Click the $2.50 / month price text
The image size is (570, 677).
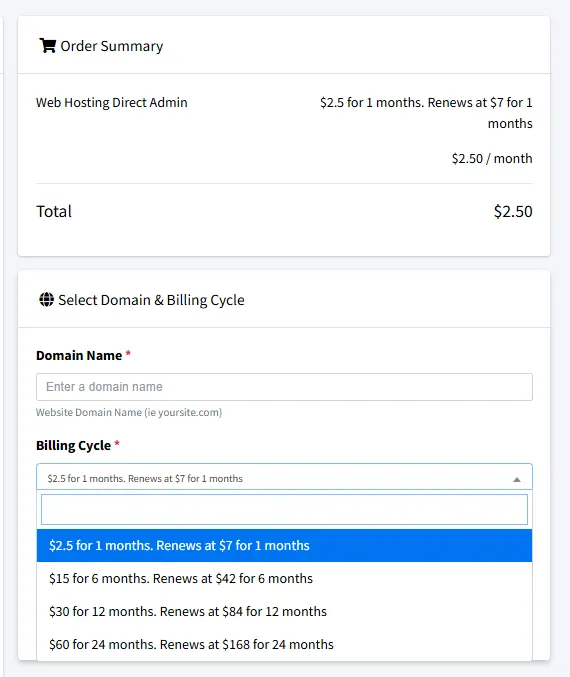pos(492,158)
